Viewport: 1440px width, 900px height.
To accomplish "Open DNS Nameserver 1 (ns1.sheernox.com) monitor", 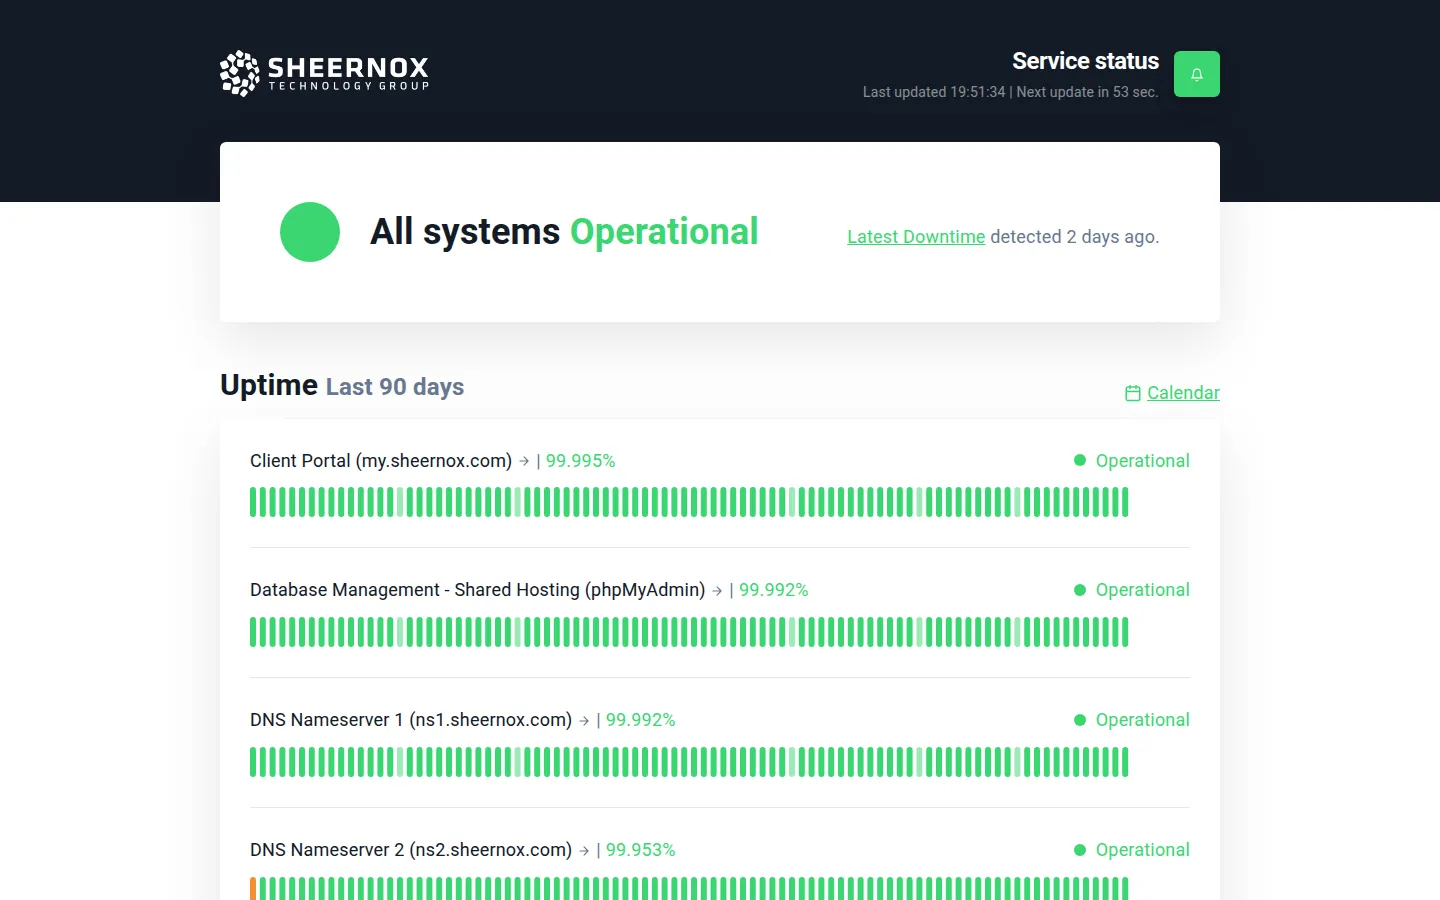I will (411, 720).
